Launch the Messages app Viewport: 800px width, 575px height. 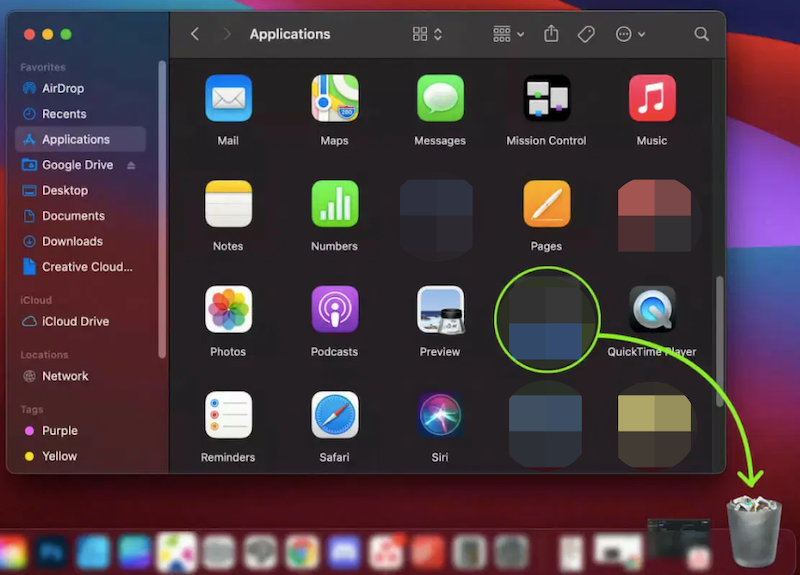440,99
